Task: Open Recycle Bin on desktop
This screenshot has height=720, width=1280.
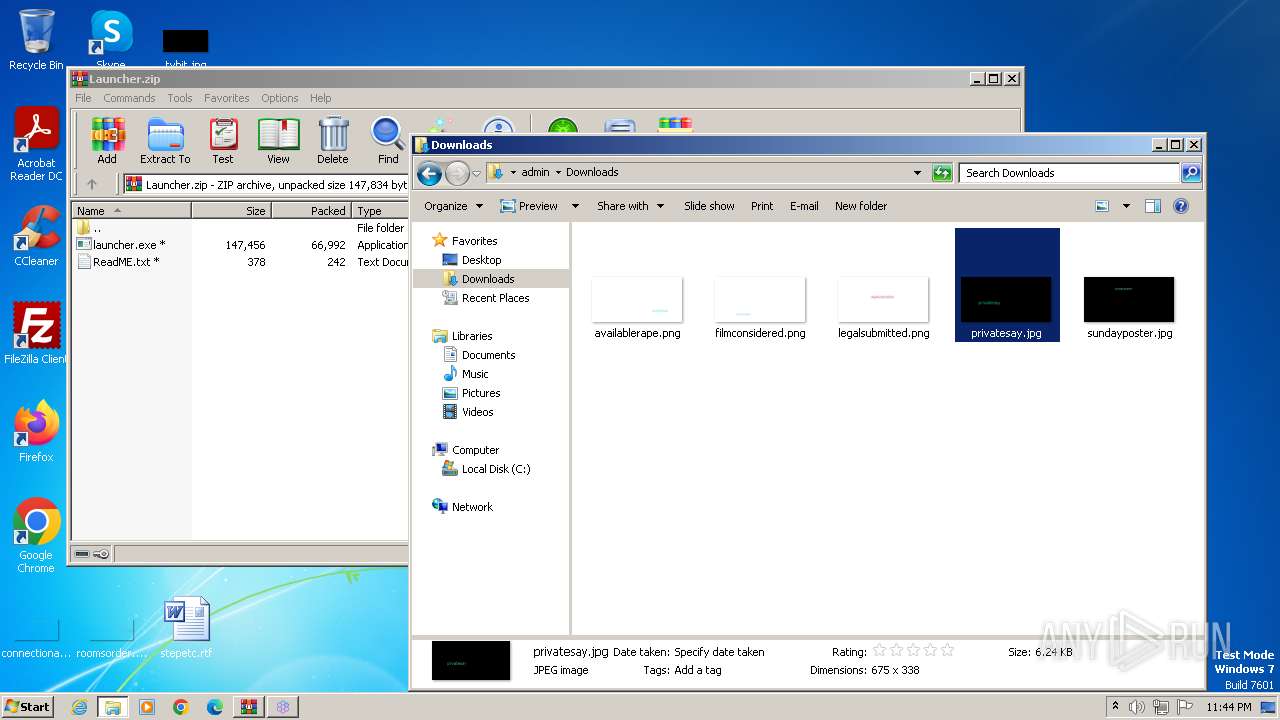Action: (x=36, y=40)
